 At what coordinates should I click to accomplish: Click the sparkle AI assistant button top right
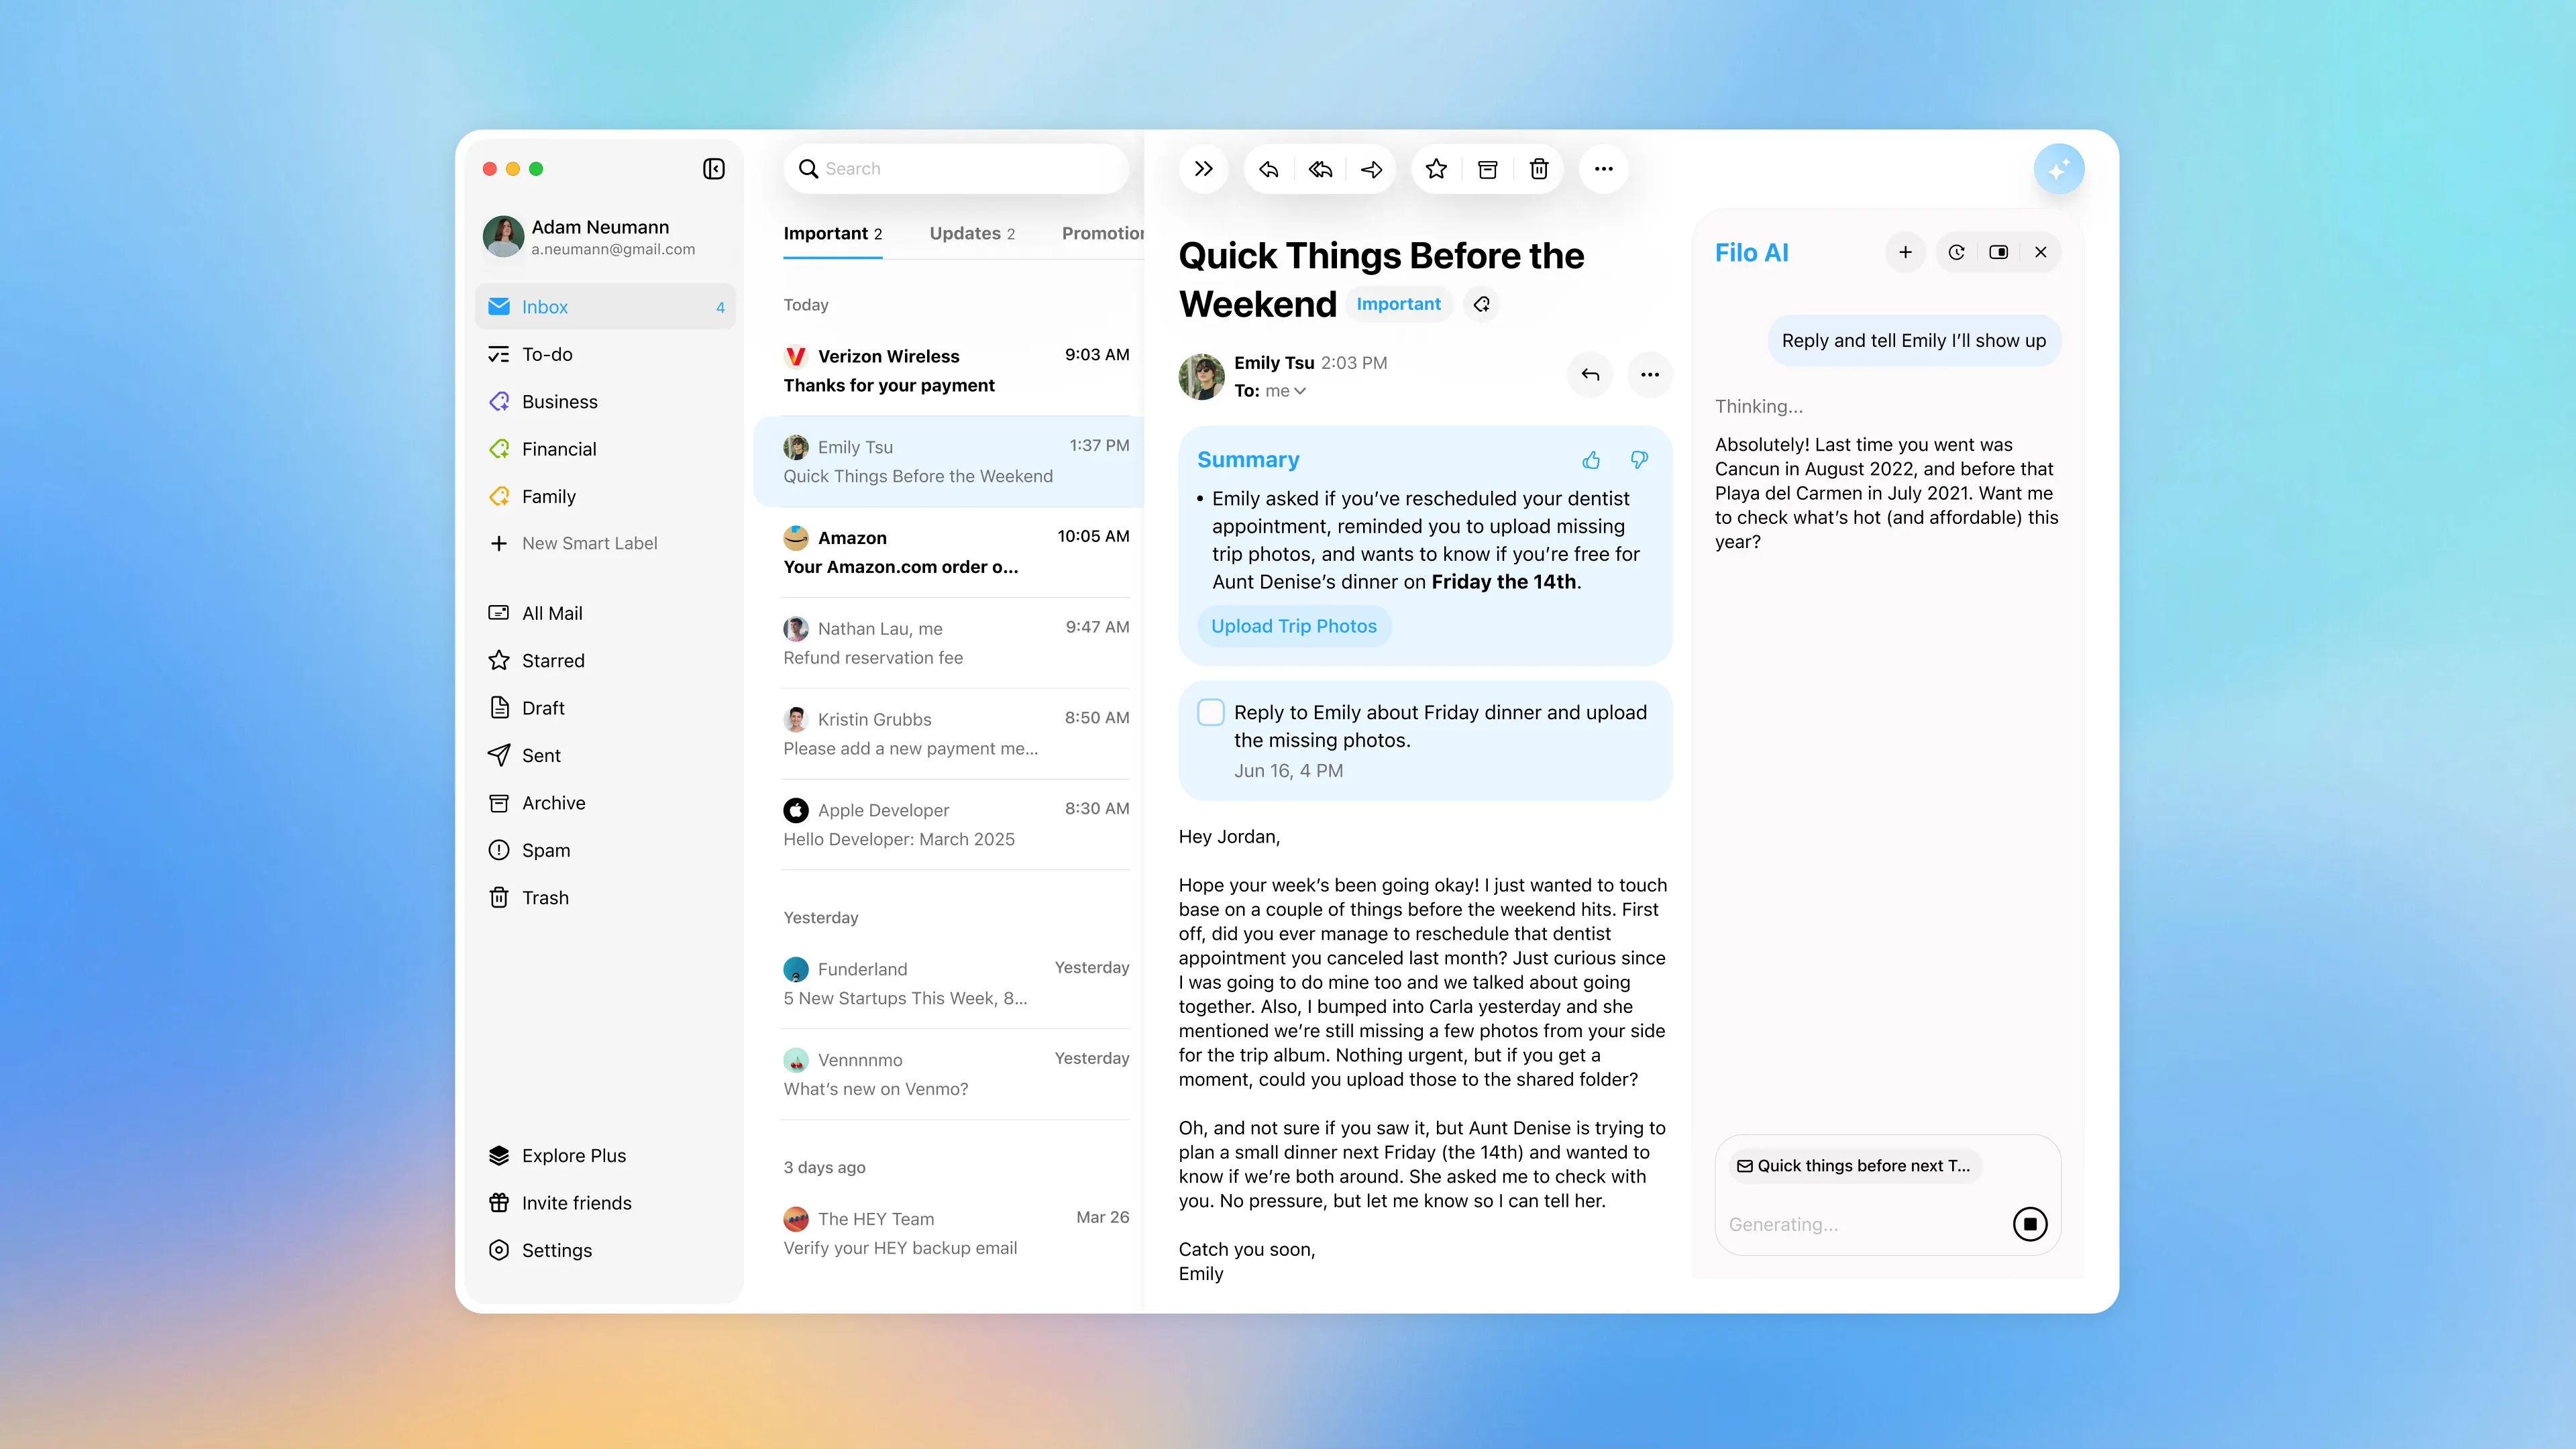click(x=2060, y=168)
